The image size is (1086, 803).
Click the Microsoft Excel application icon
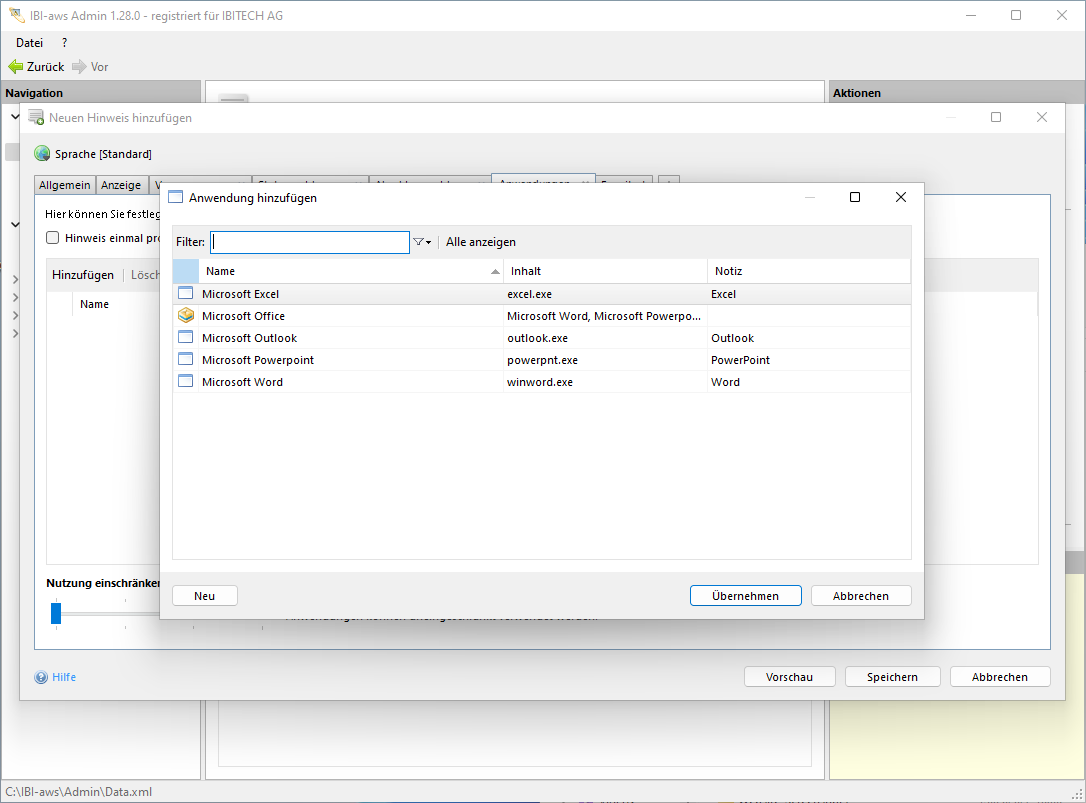point(185,294)
